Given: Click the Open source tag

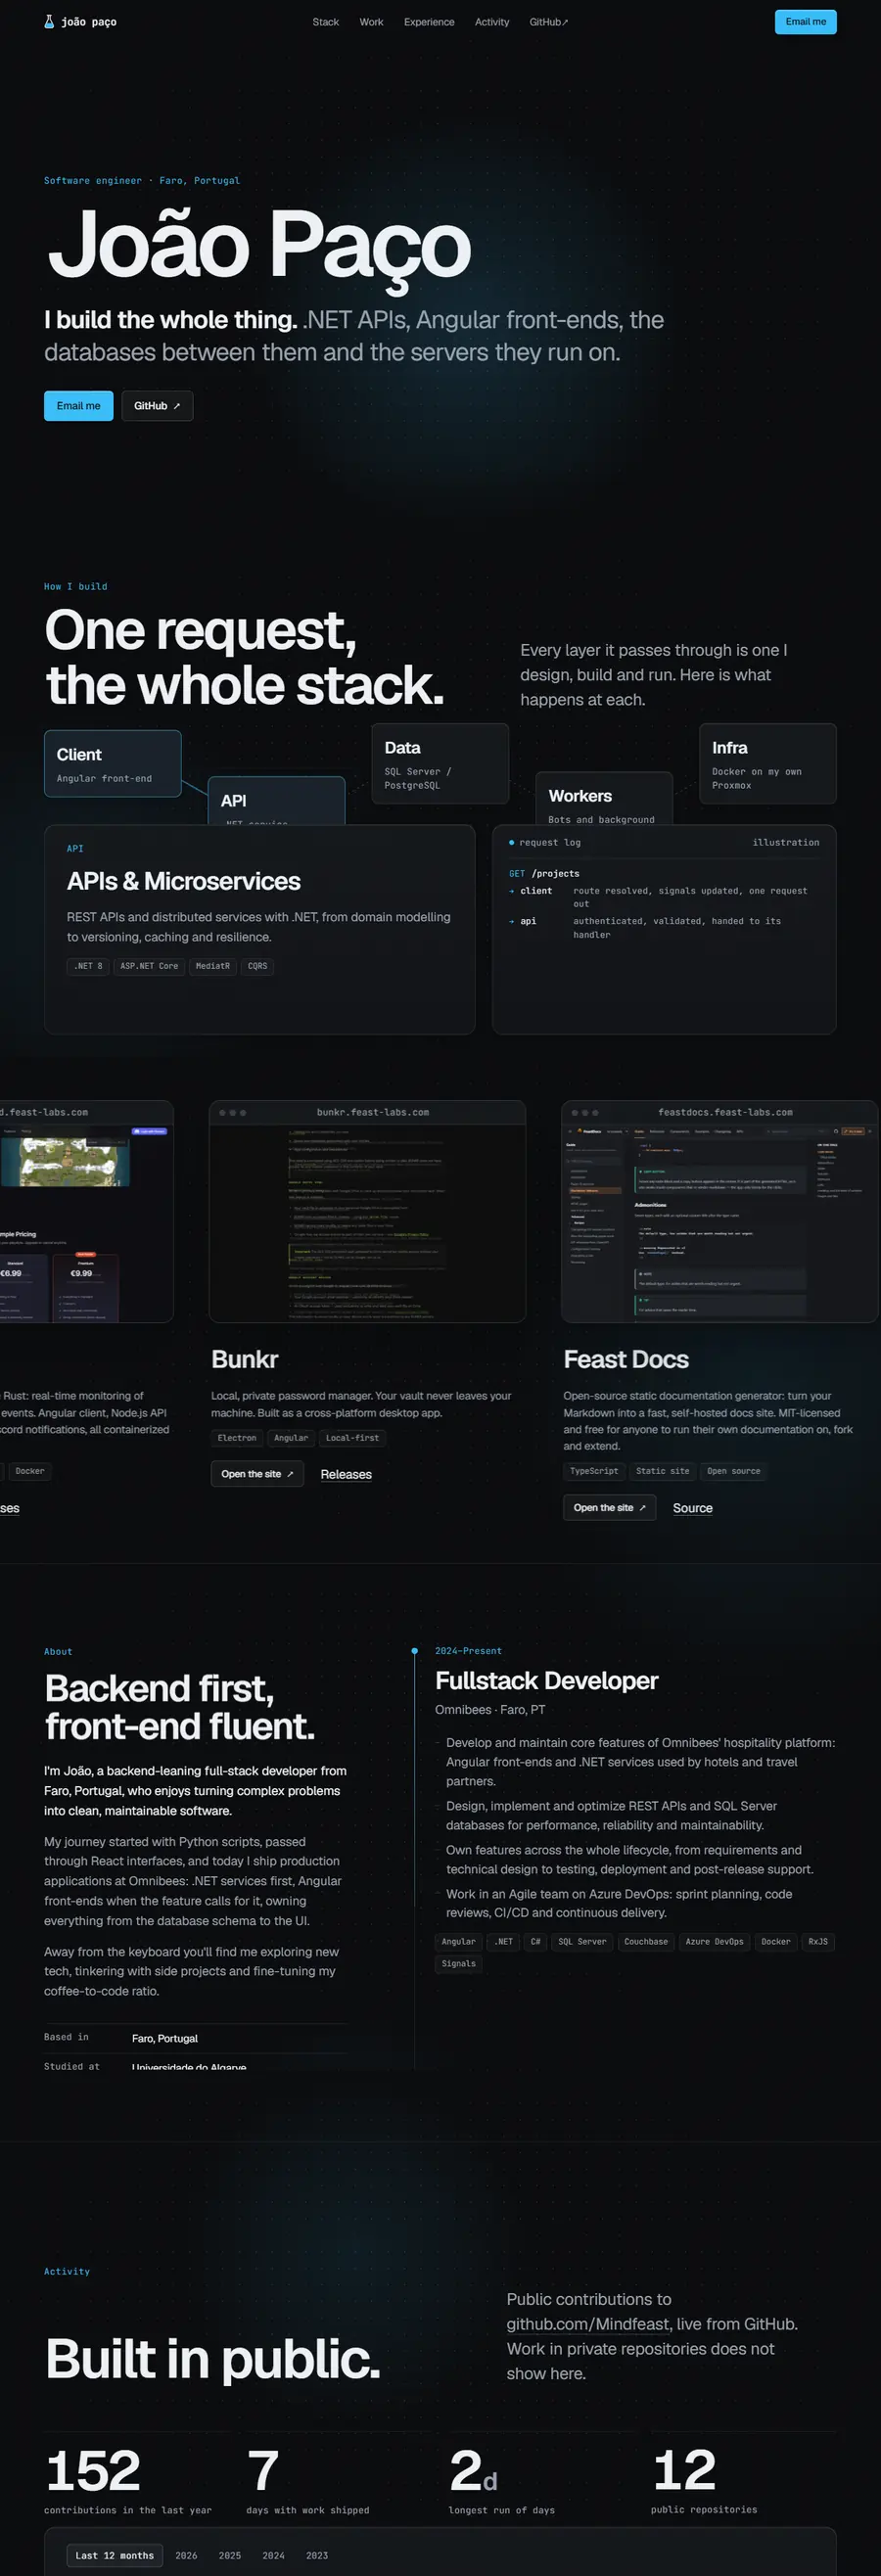Looking at the screenshot, I should pyautogui.click(x=734, y=1471).
